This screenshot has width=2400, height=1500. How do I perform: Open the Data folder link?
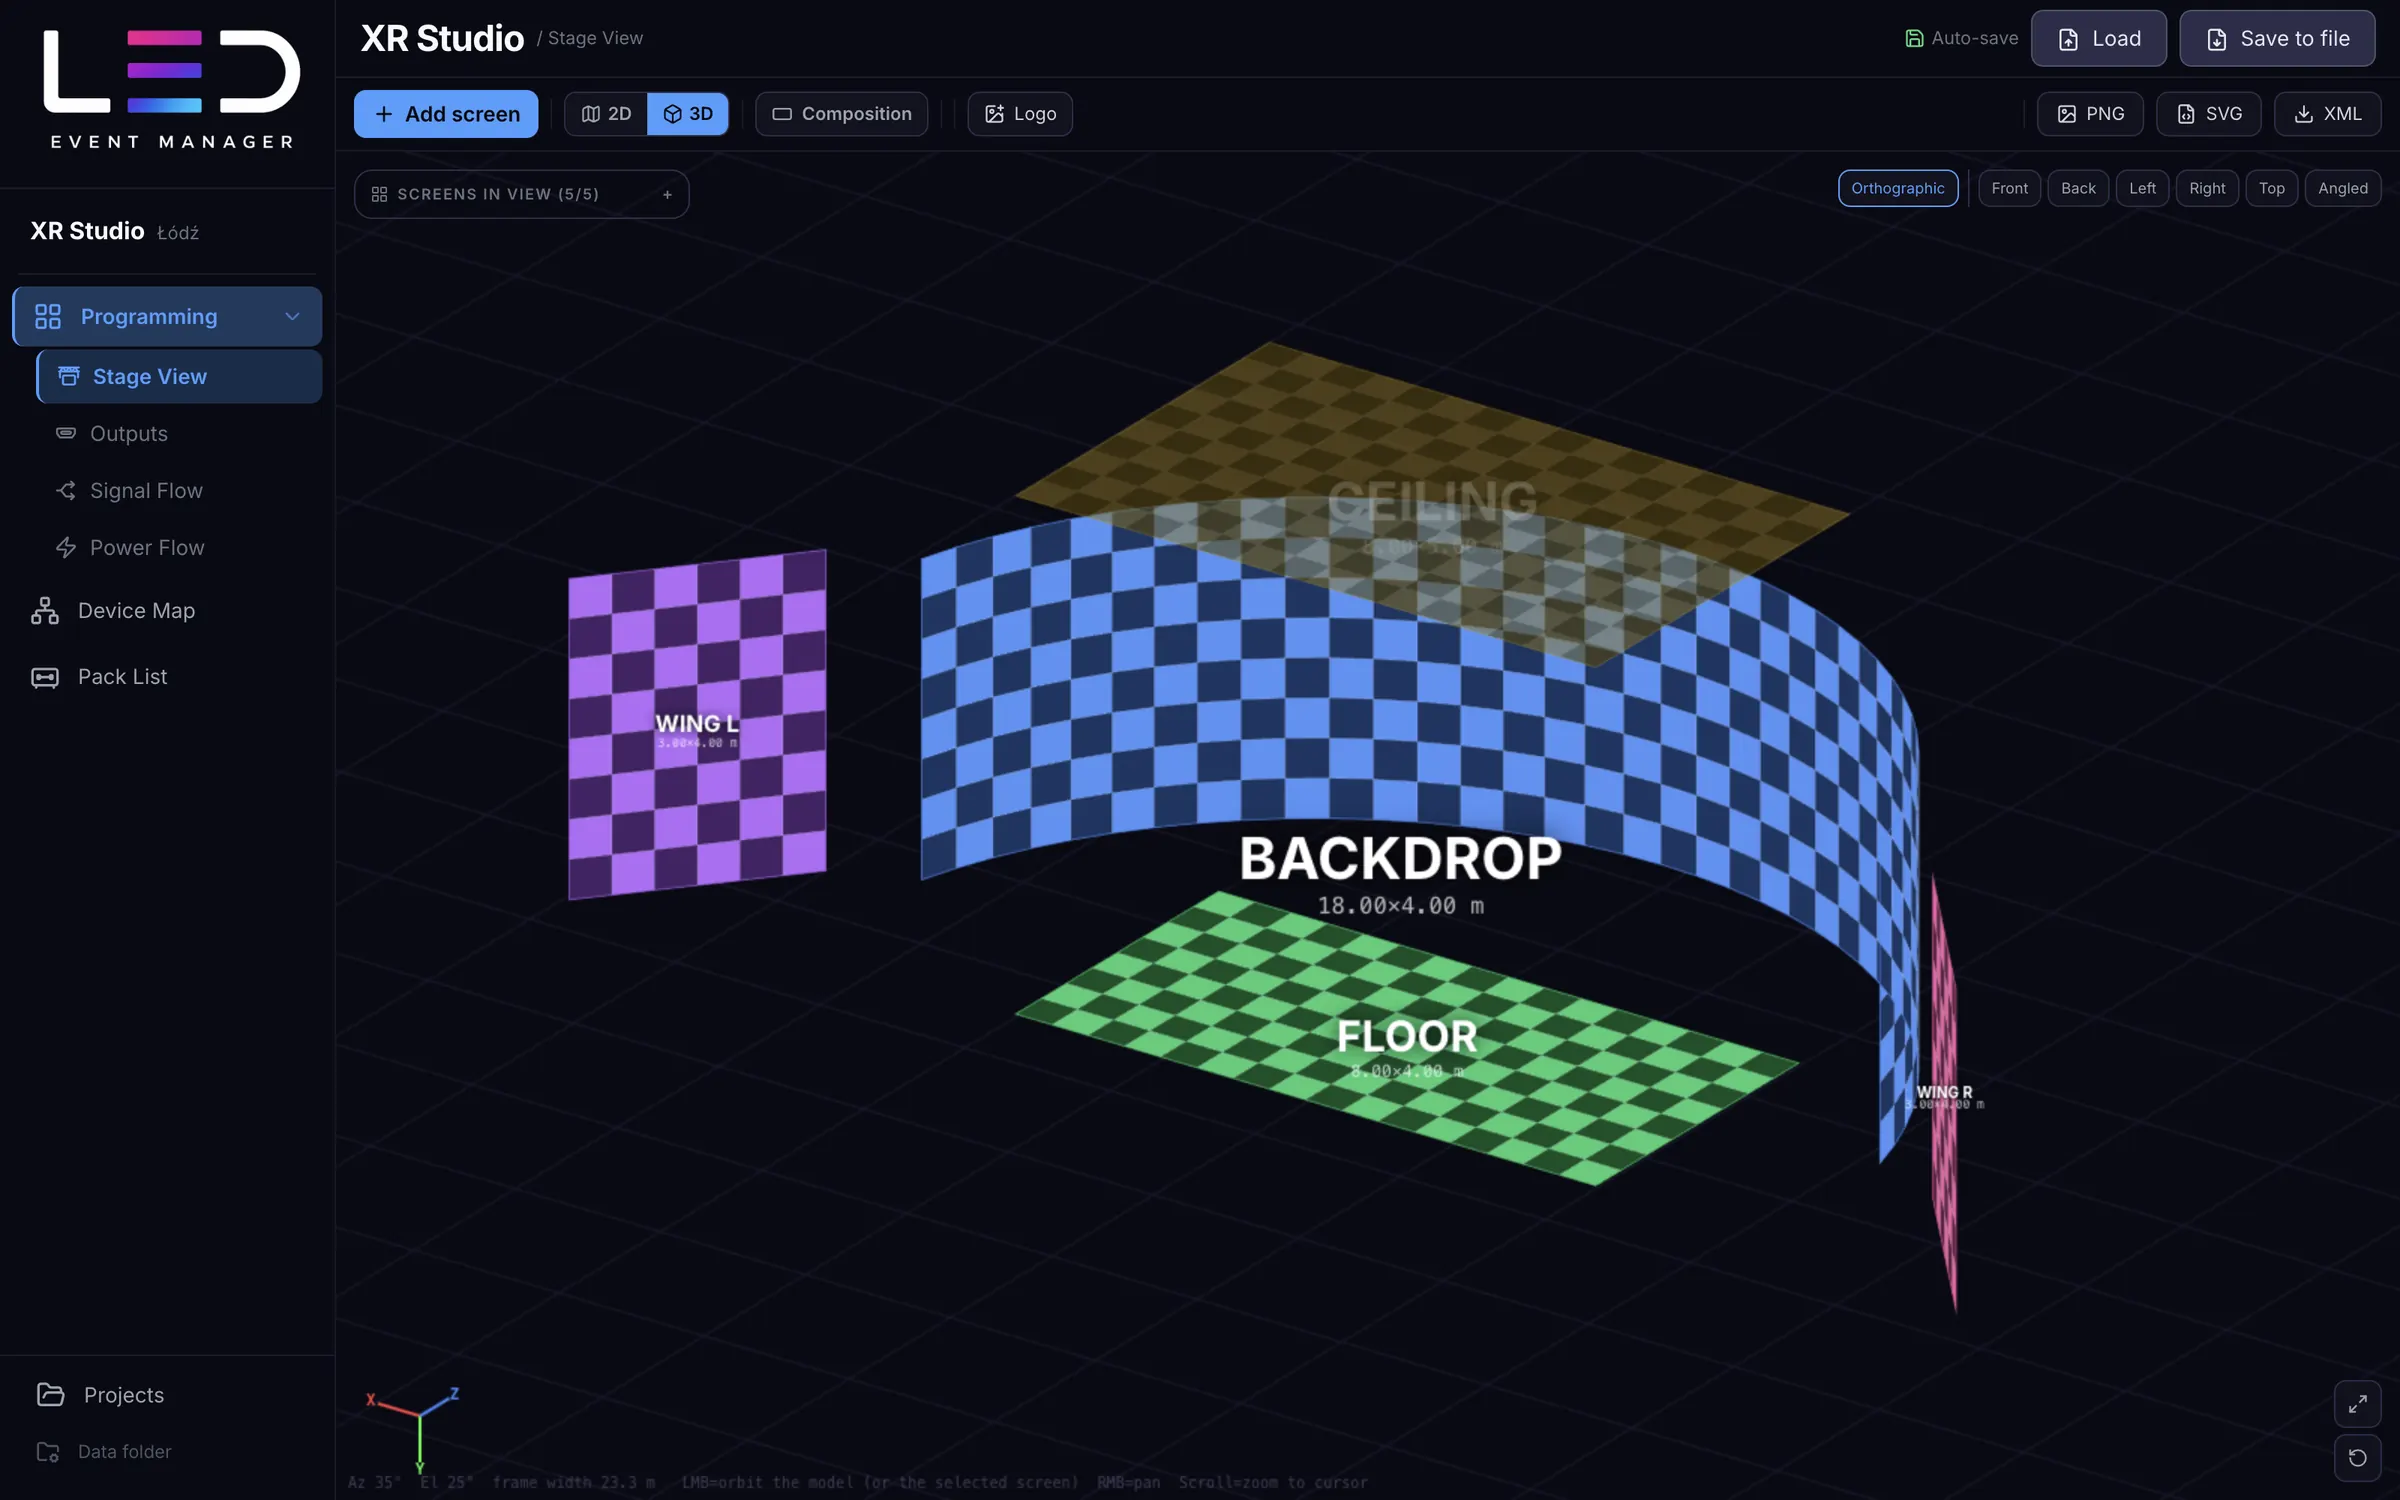125,1452
